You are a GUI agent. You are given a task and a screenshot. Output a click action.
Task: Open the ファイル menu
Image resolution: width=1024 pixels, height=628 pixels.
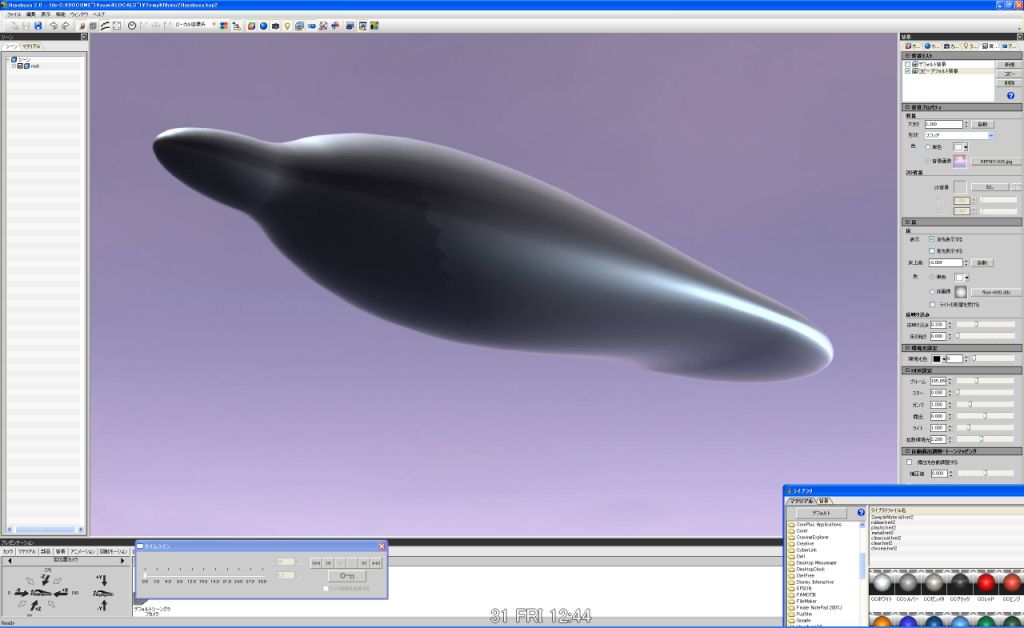[14, 14]
